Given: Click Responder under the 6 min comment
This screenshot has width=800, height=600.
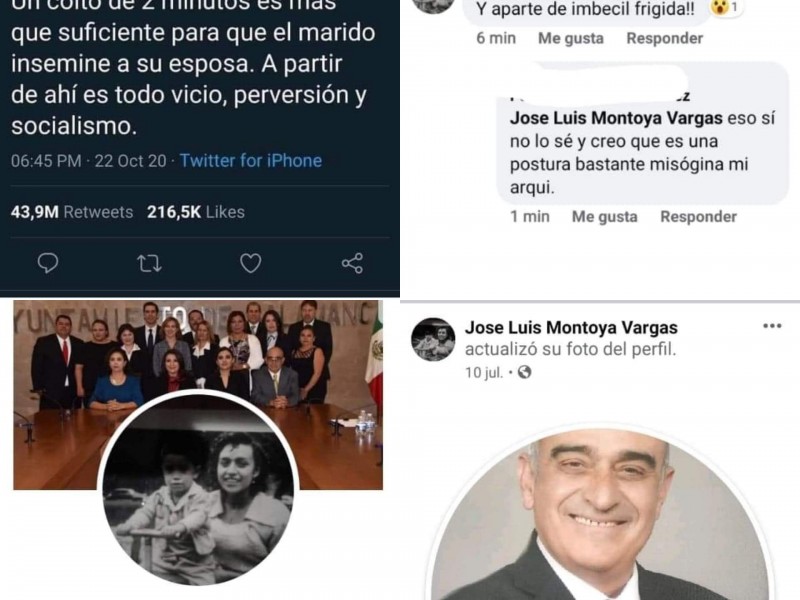Looking at the screenshot, I should 665,38.
